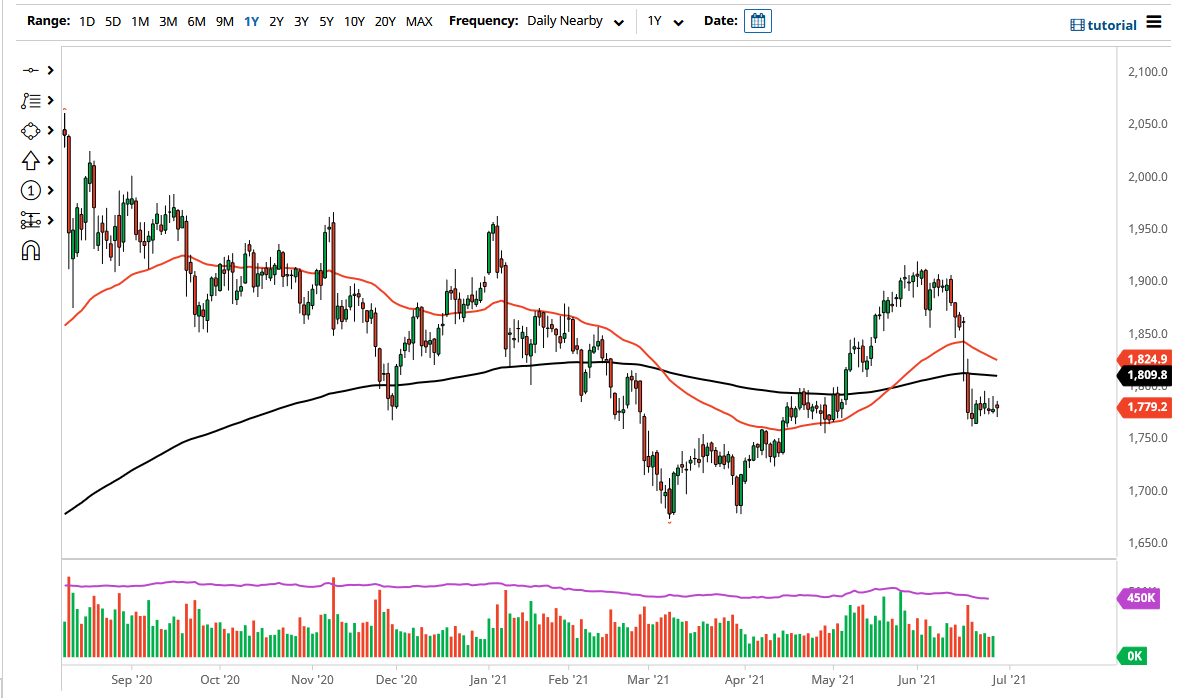Screen dimensions: 1177x698
Task: Select the 6M range
Action: pyautogui.click(x=196, y=22)
